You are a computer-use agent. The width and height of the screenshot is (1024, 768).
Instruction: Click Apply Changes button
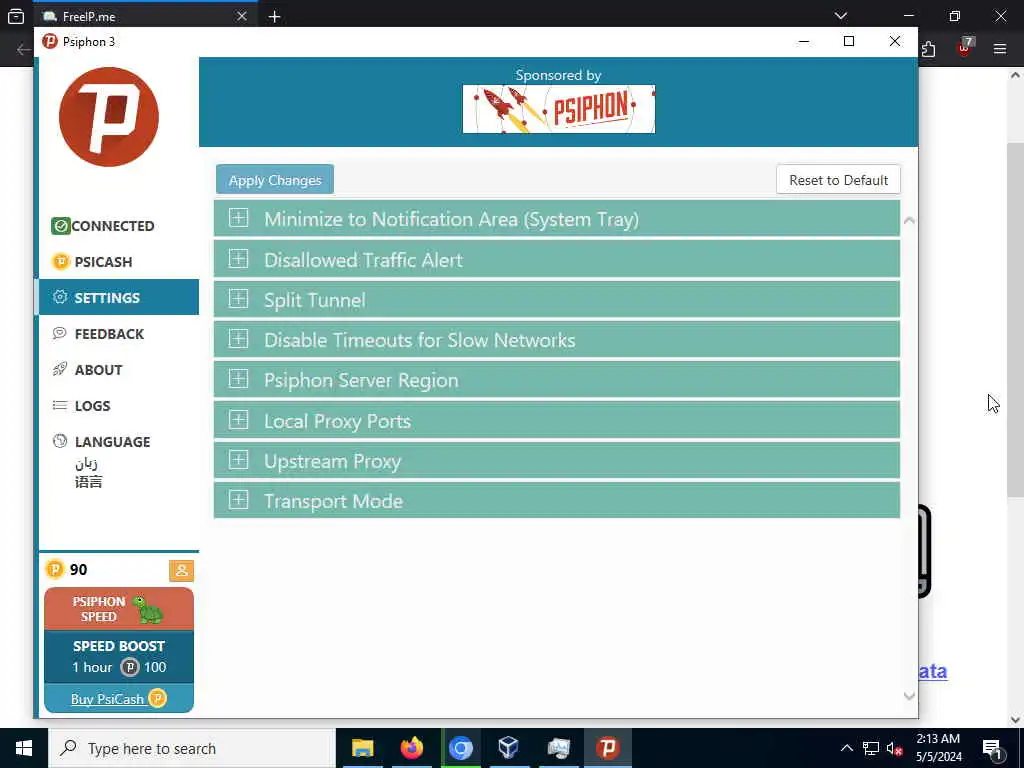275,180
